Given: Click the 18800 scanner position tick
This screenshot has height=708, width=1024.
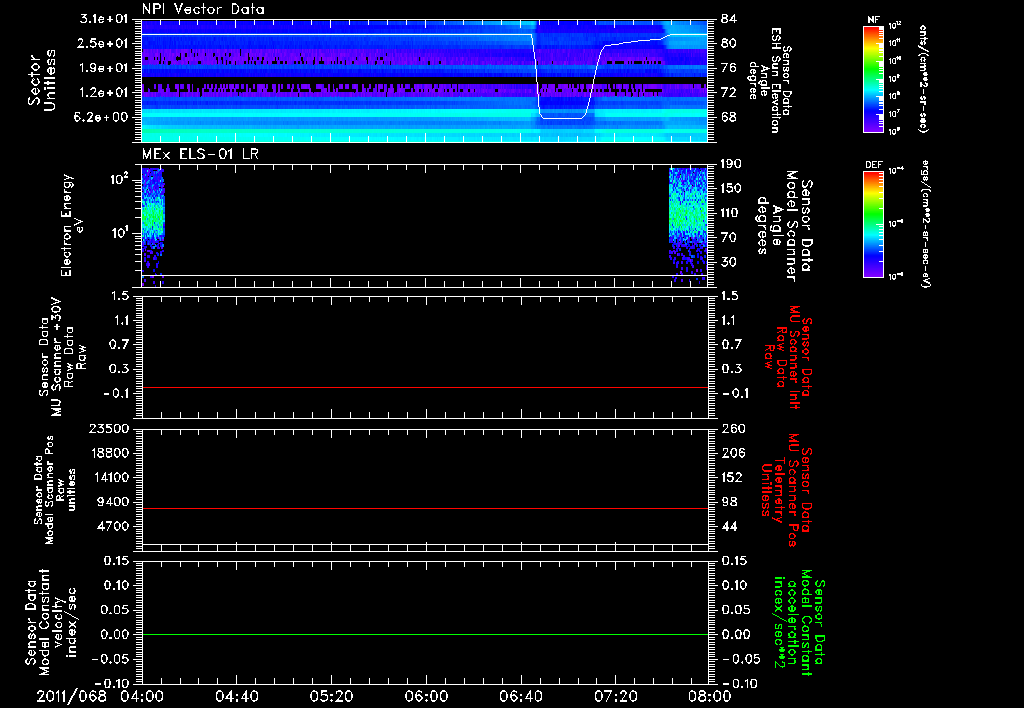Looking at the screenshot, I should click(108, 453).
